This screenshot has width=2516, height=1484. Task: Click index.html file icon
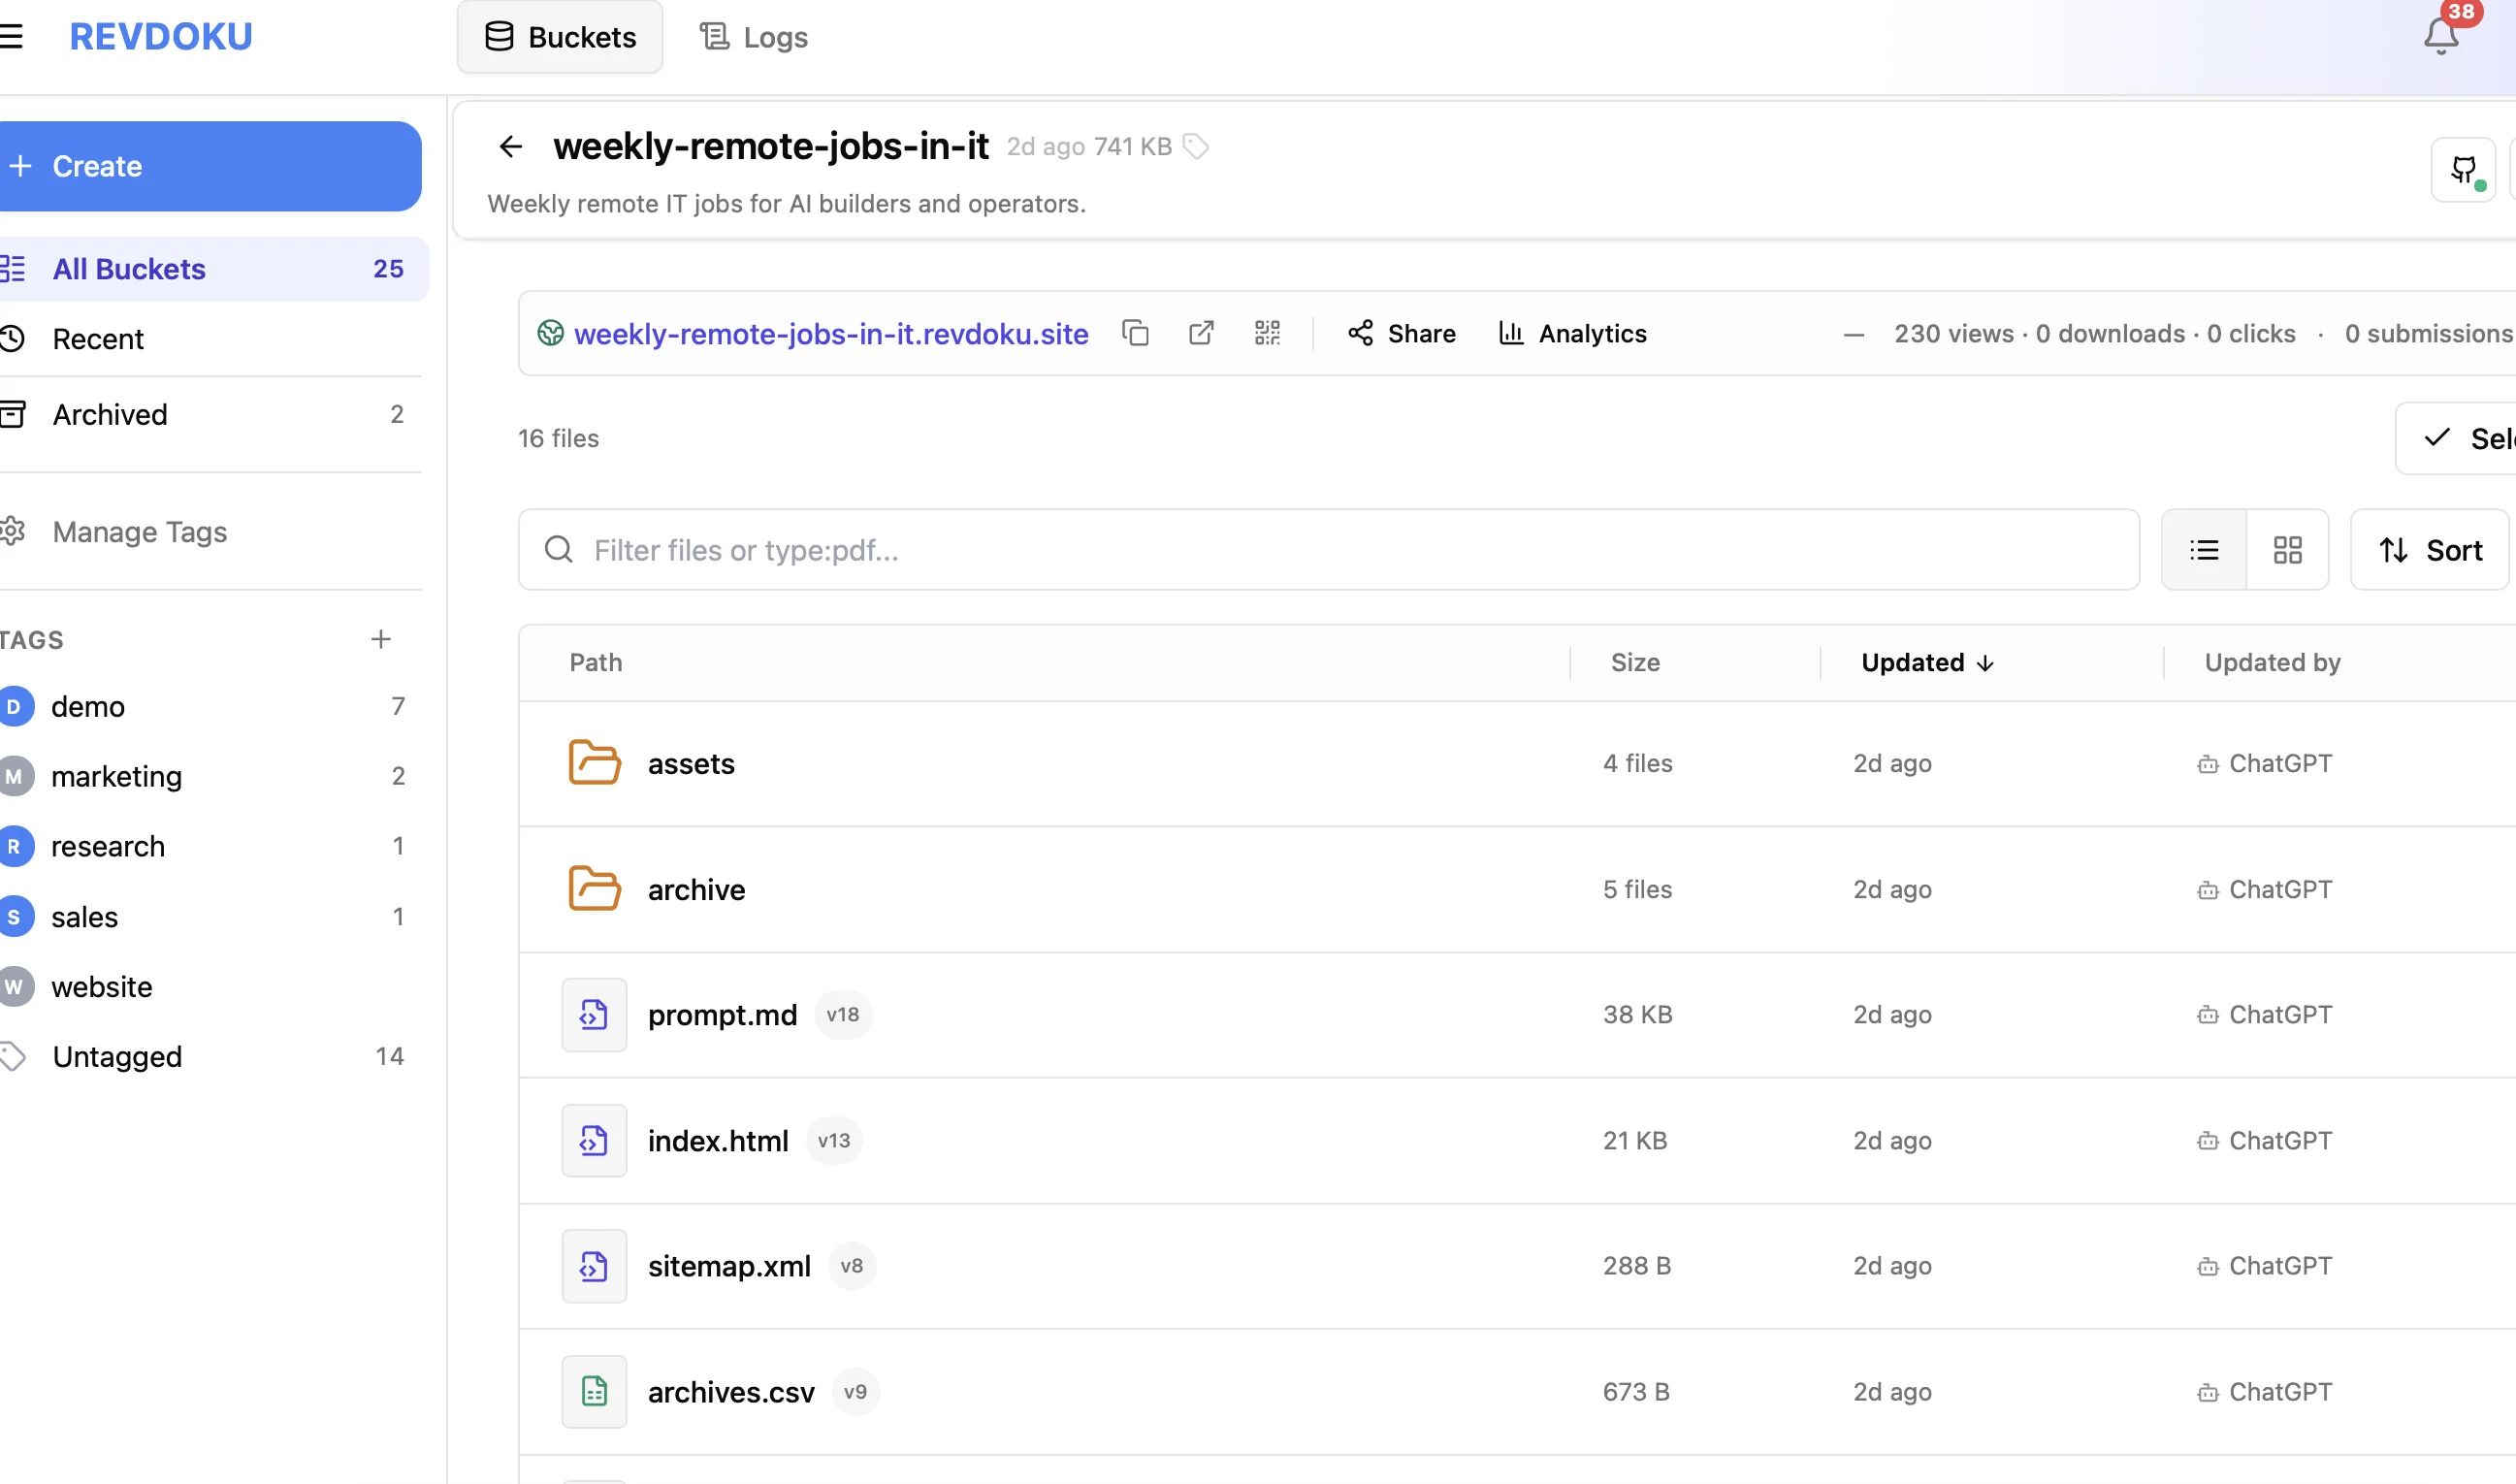coord(594,1141)
